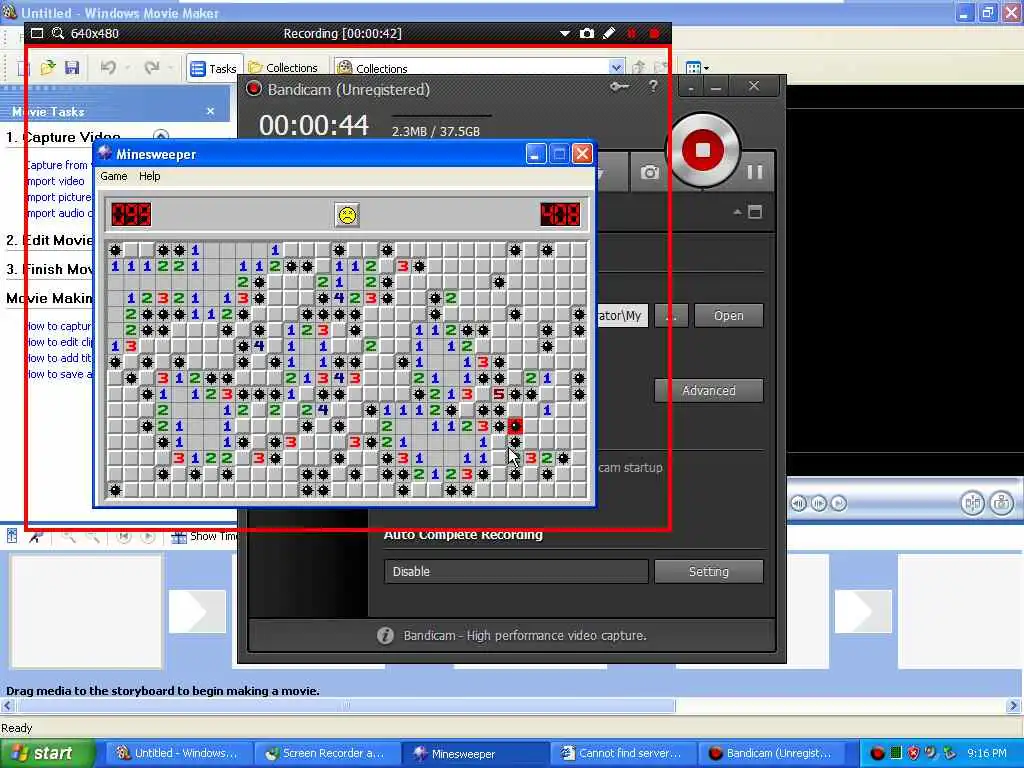Open the Collections dropdown in Movie Maker
The image size is (1024, 768).
point(616,68)
